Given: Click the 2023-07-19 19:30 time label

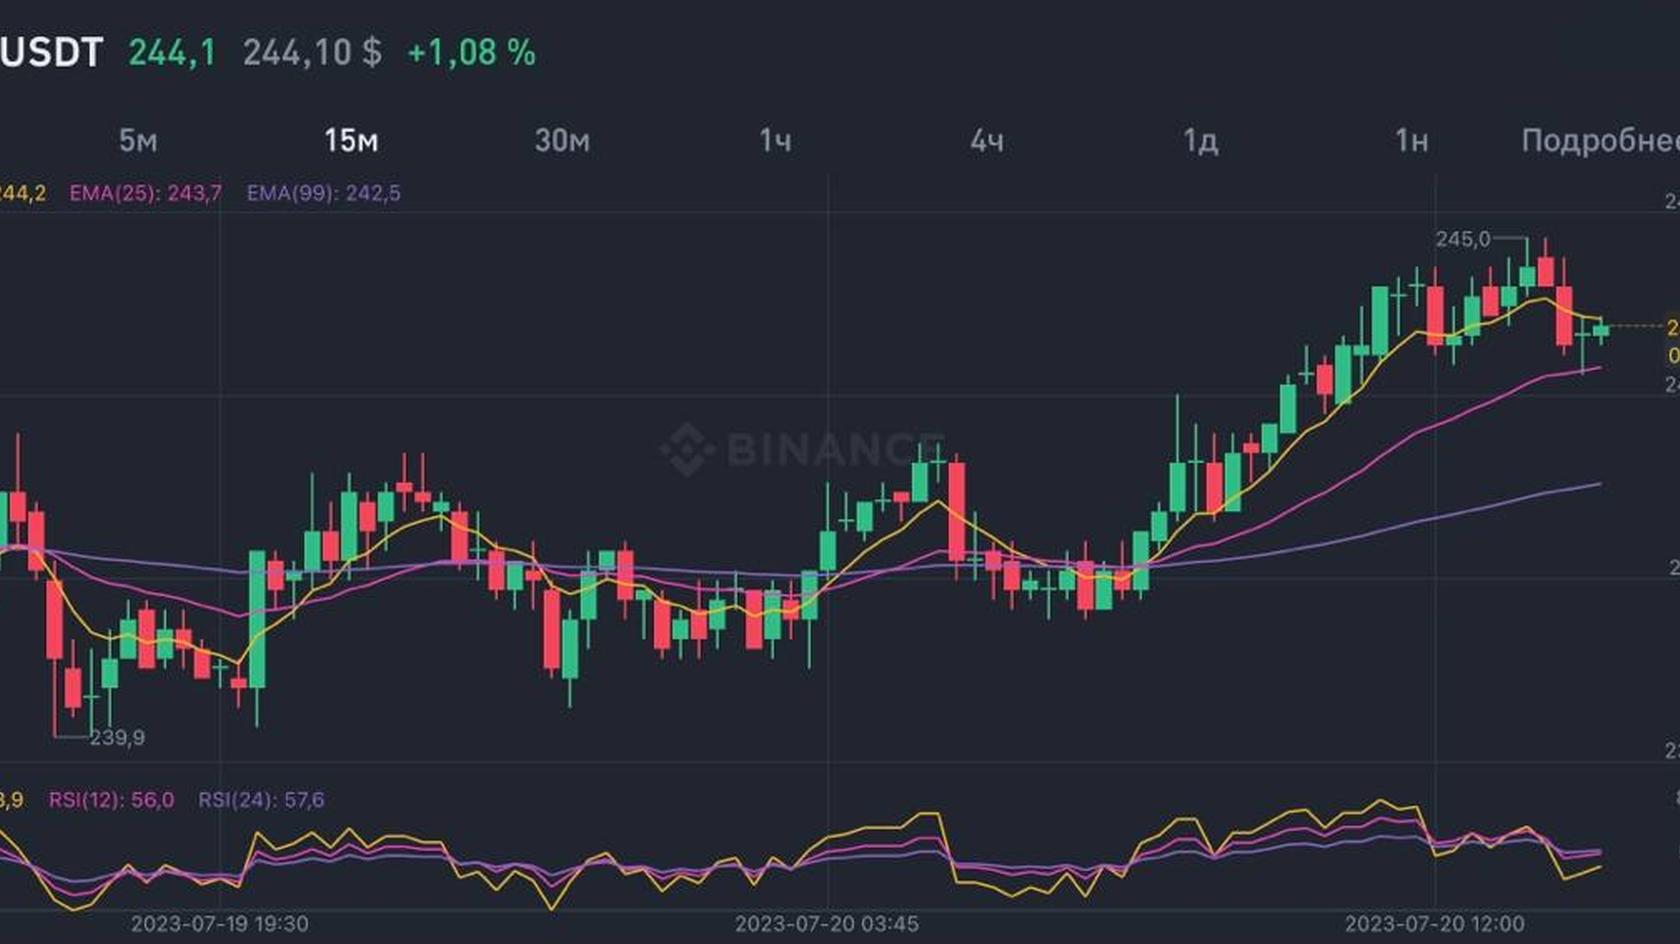Looking at the screenshot, I should coord(220,924).
